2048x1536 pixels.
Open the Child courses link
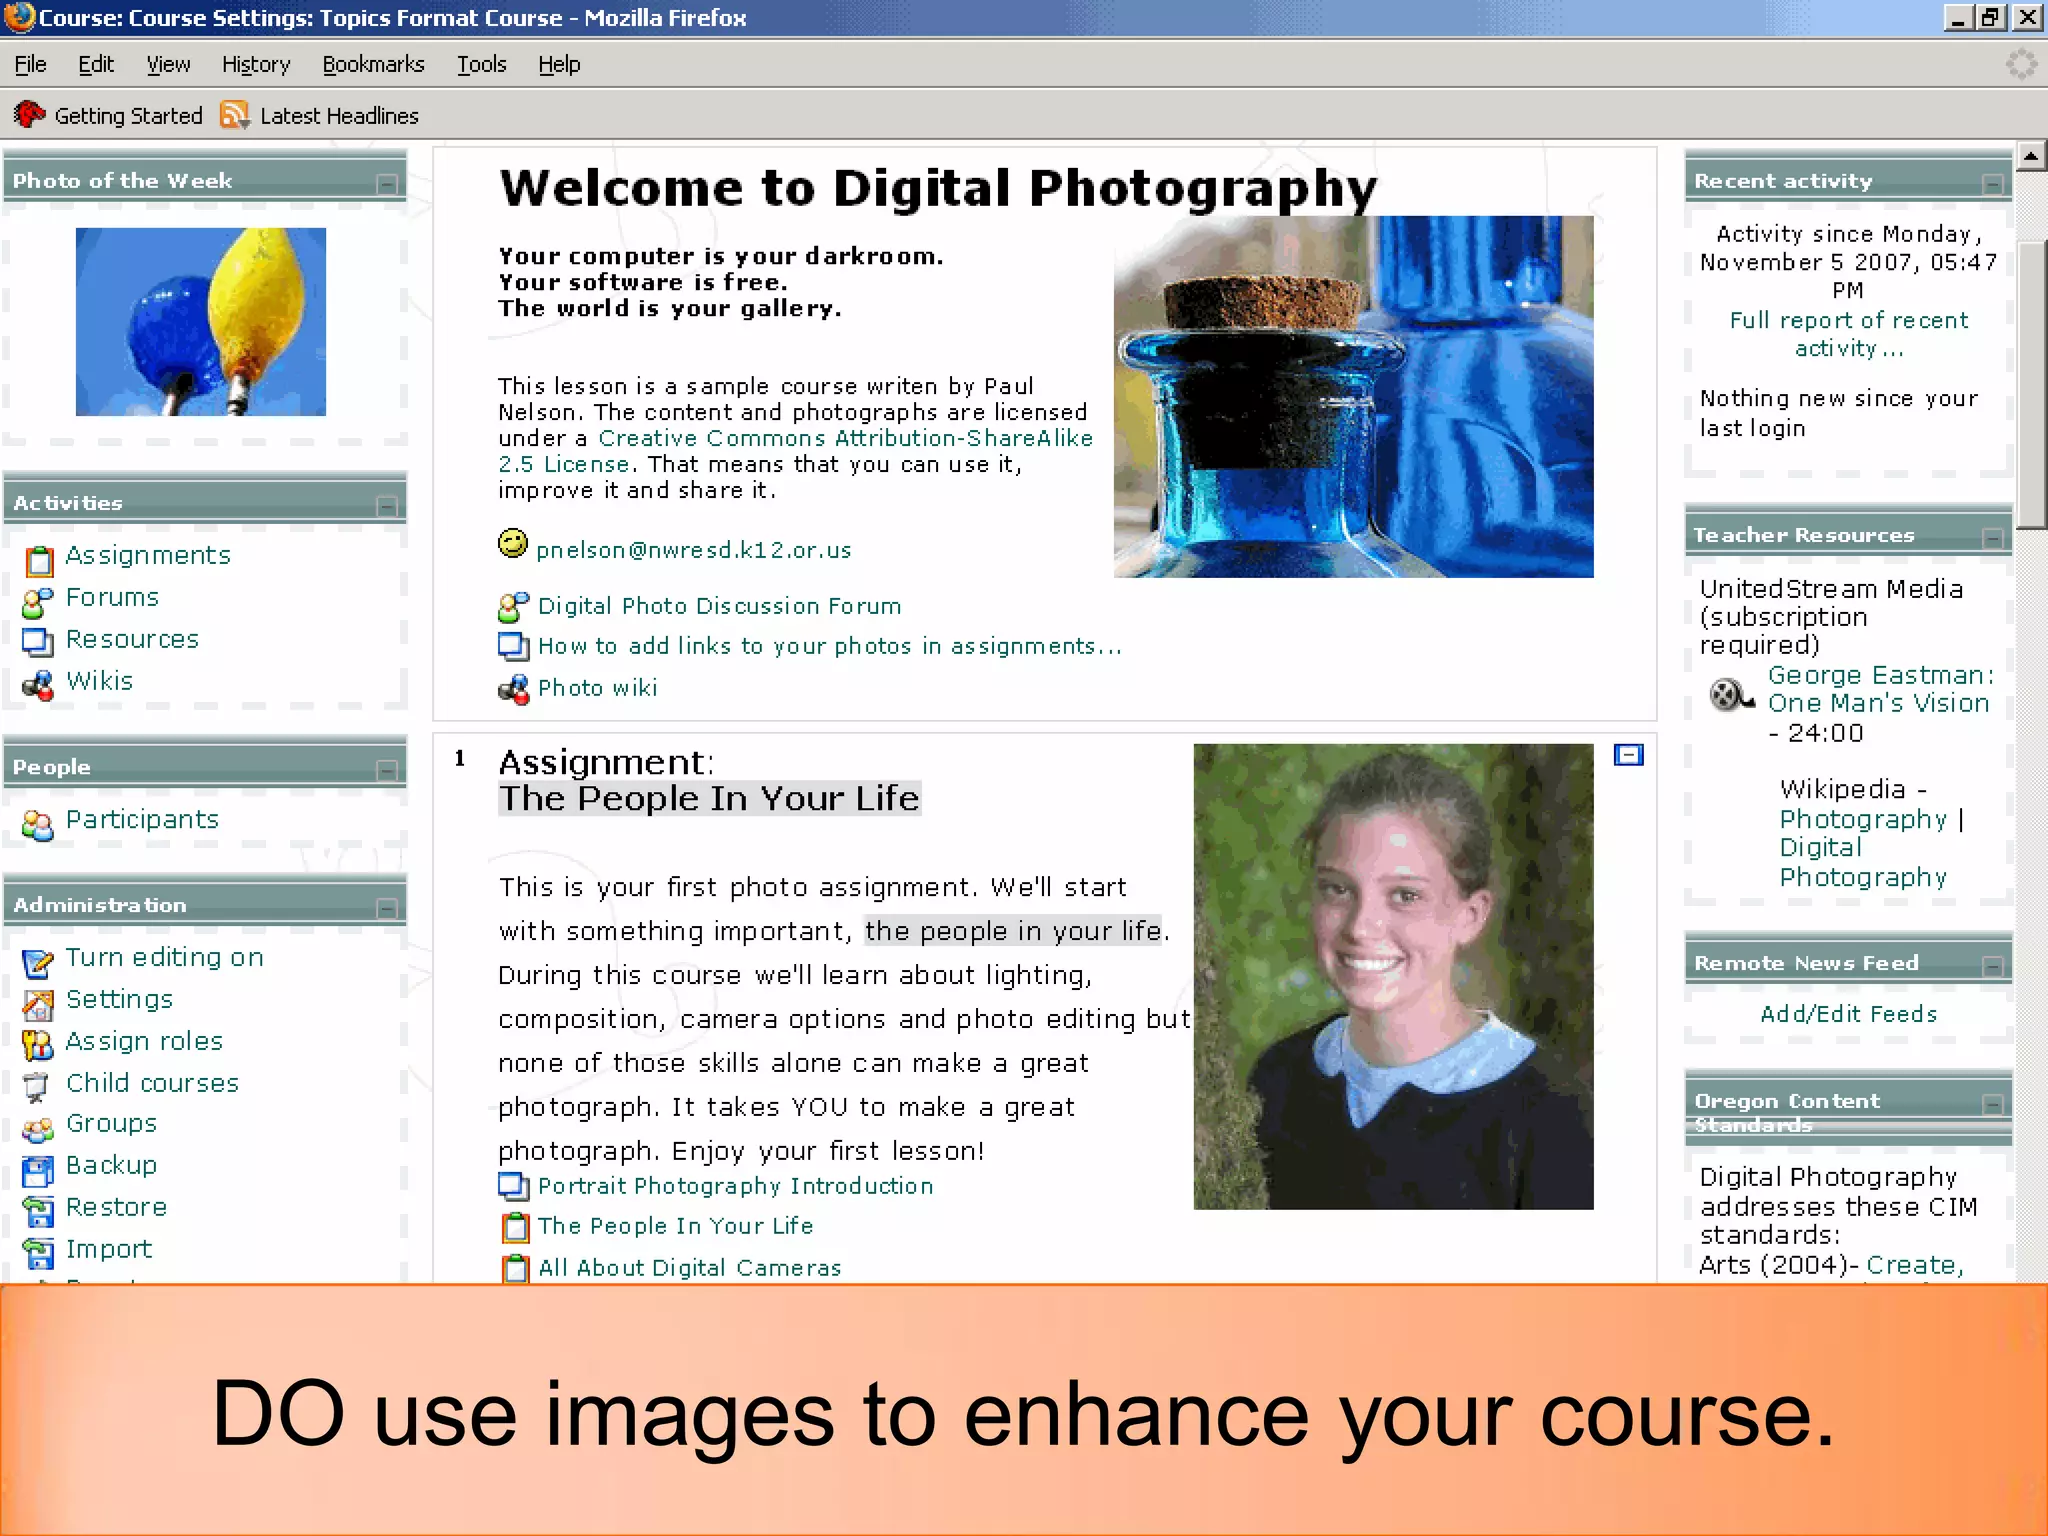click(x=153, y=1083)
